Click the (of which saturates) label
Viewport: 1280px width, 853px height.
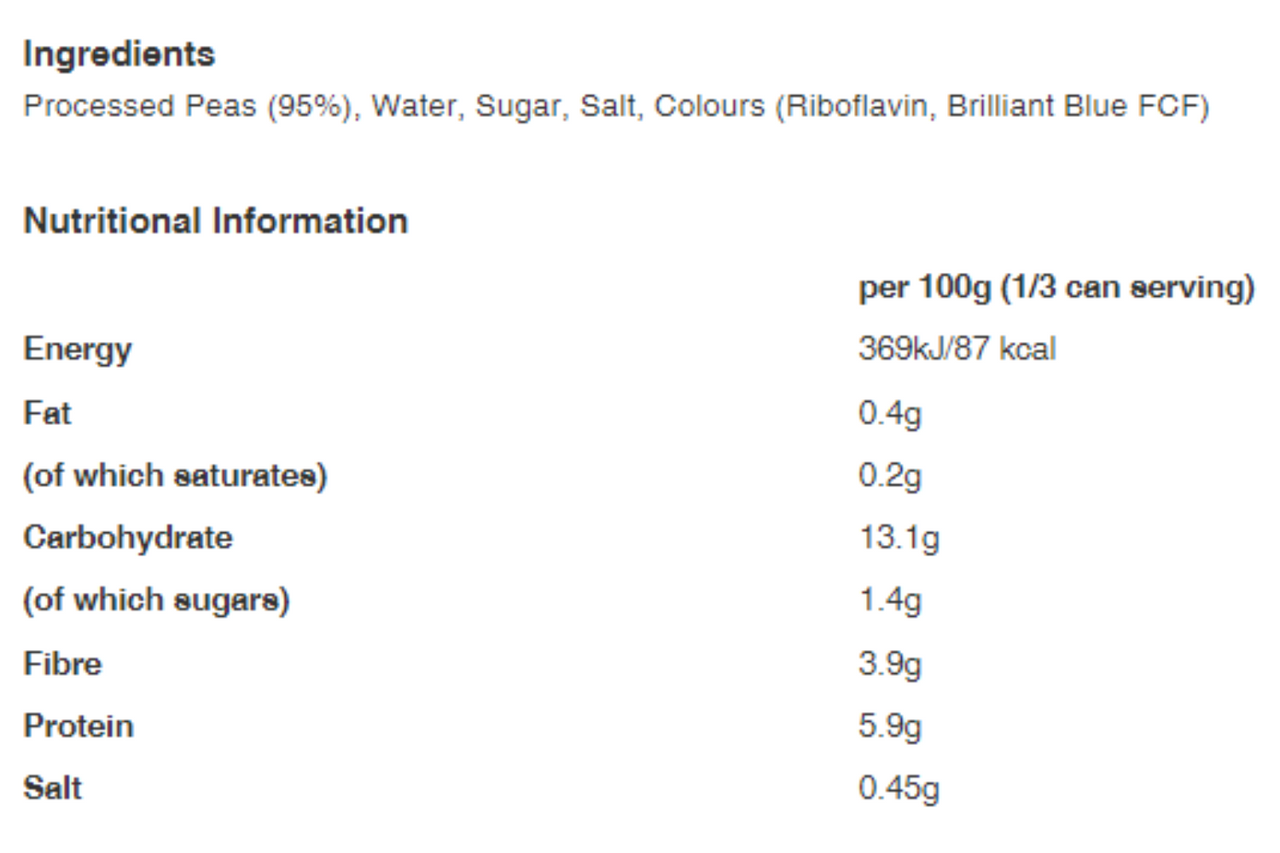click(x=175, y=476)
